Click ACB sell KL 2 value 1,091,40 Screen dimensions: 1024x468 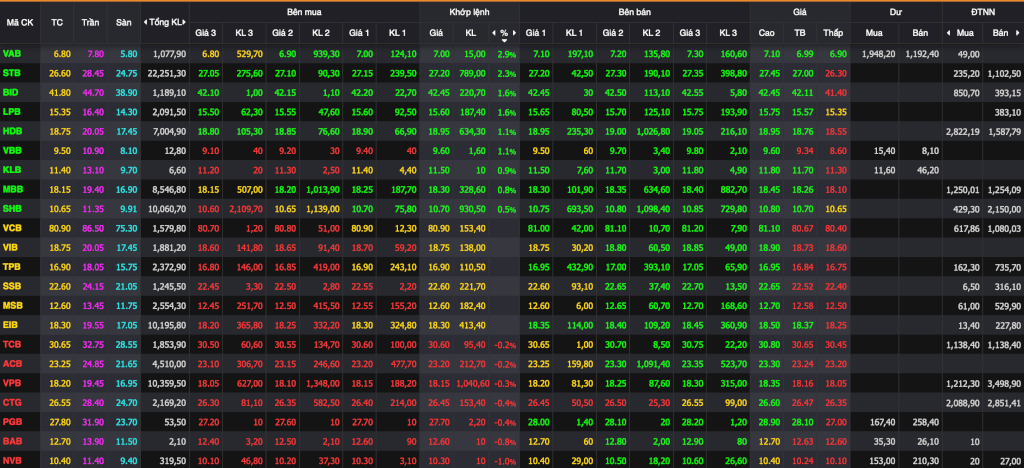[653, 364]
